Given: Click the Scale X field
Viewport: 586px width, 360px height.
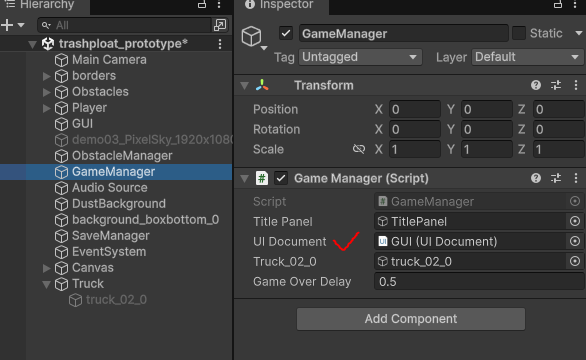Looking at the screenshot, I should coord(415,150).
